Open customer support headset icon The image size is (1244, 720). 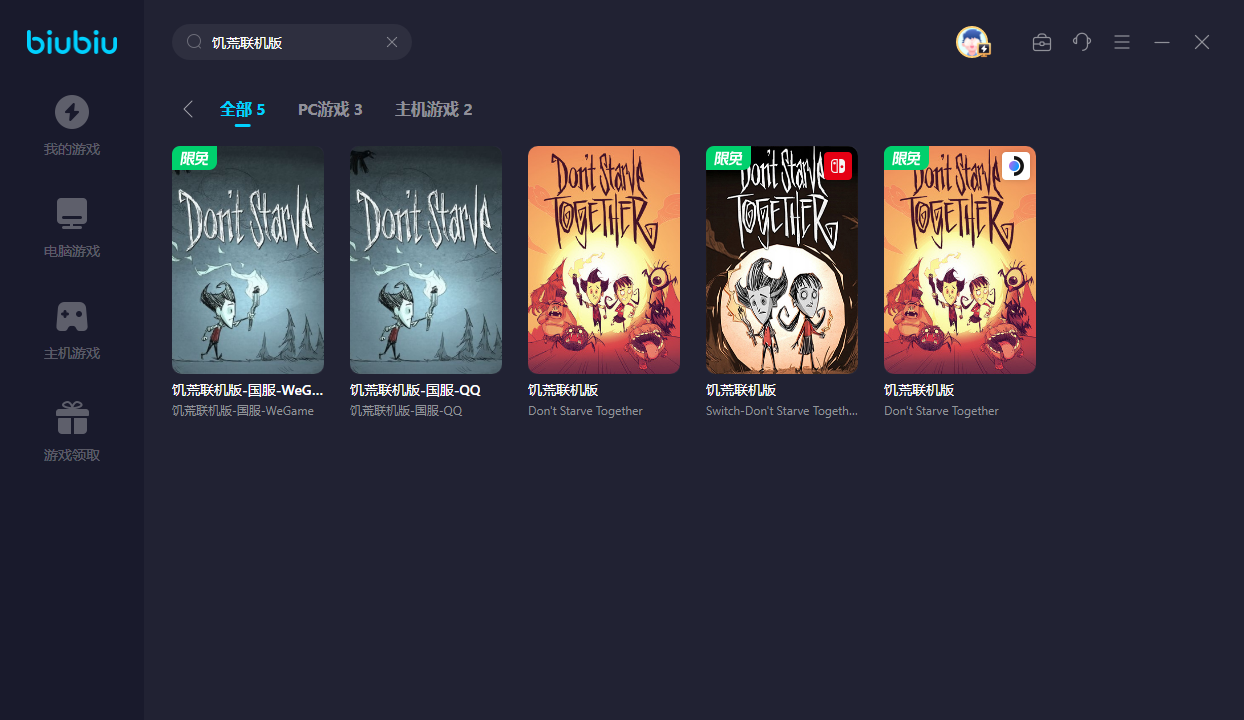pos(1082,42)
